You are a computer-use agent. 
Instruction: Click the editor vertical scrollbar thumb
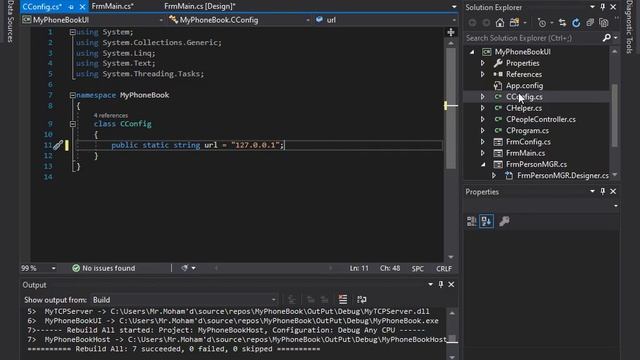451,108
